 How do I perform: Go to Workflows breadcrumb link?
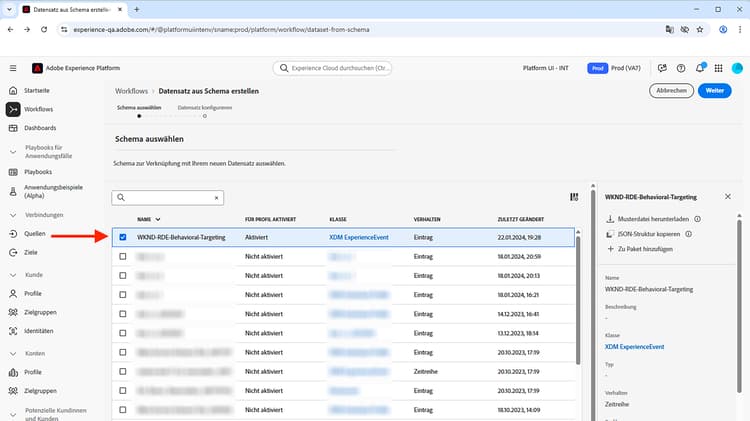point(132,91)
